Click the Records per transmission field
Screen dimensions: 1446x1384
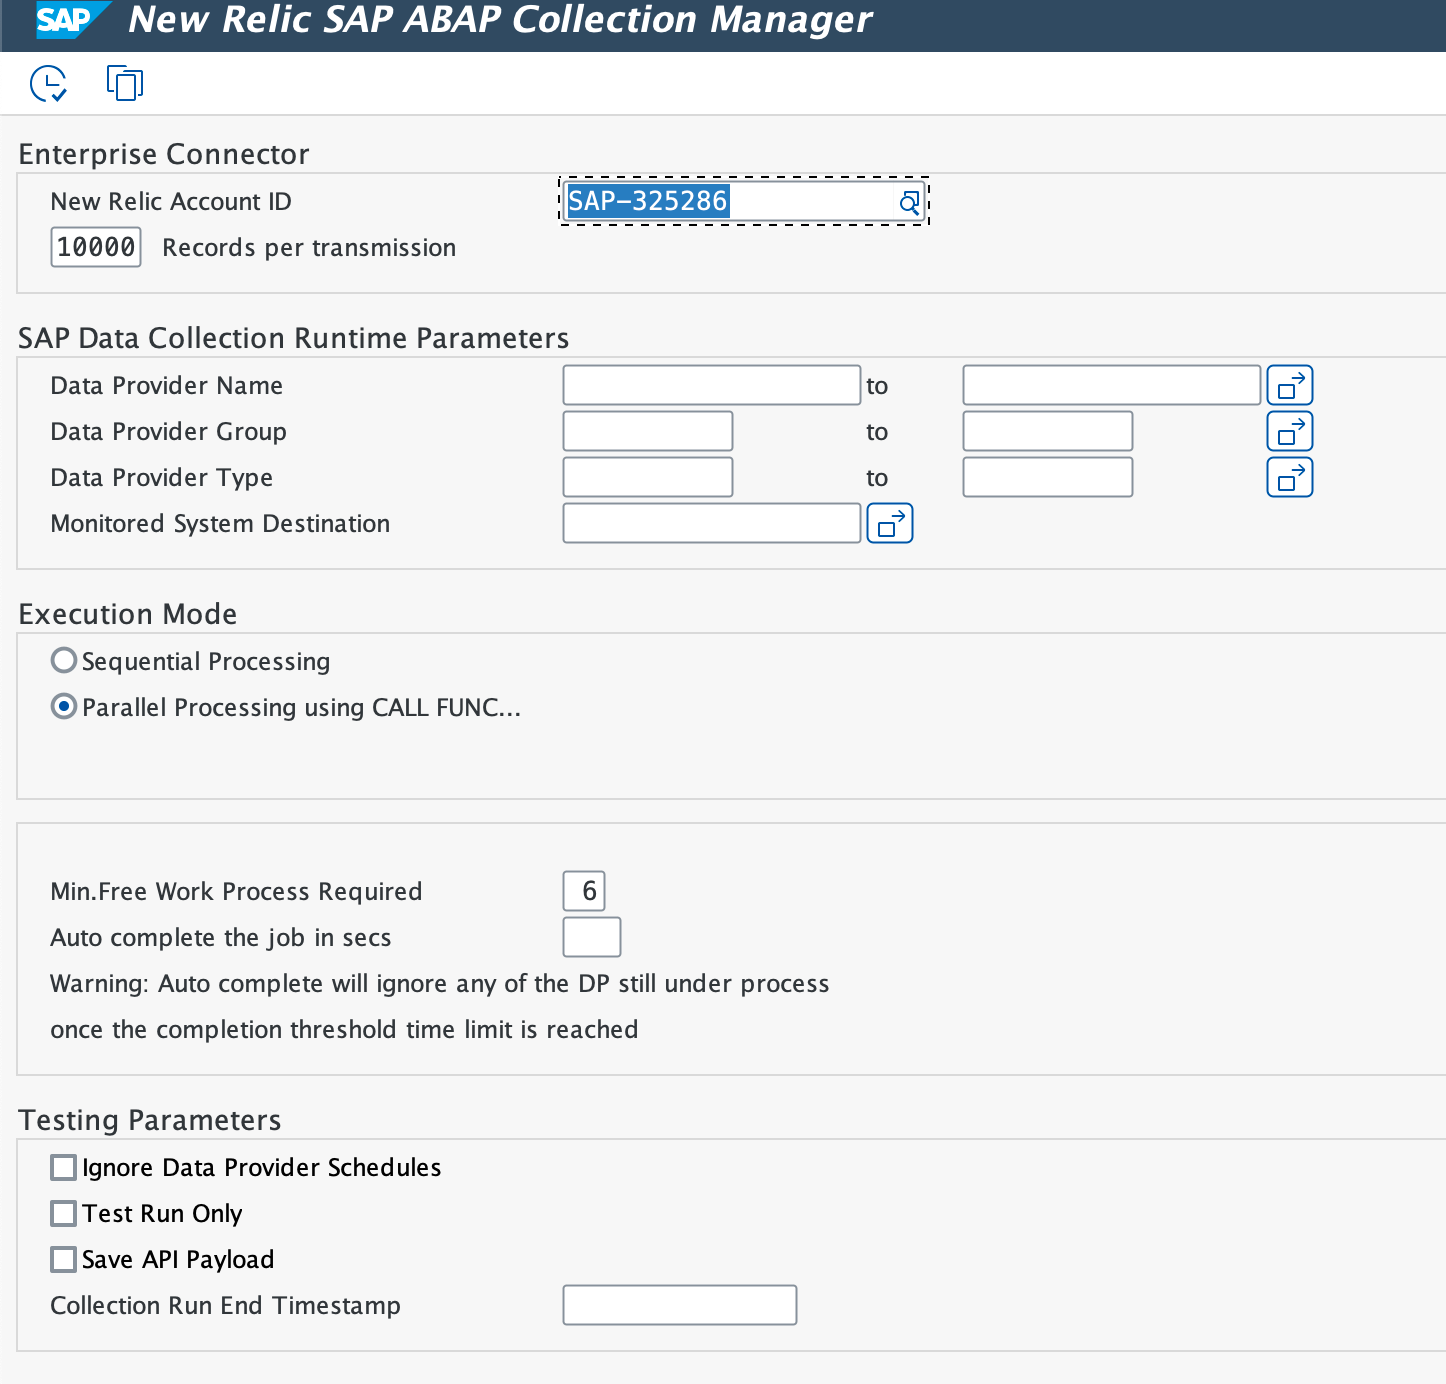coord(96,247)
